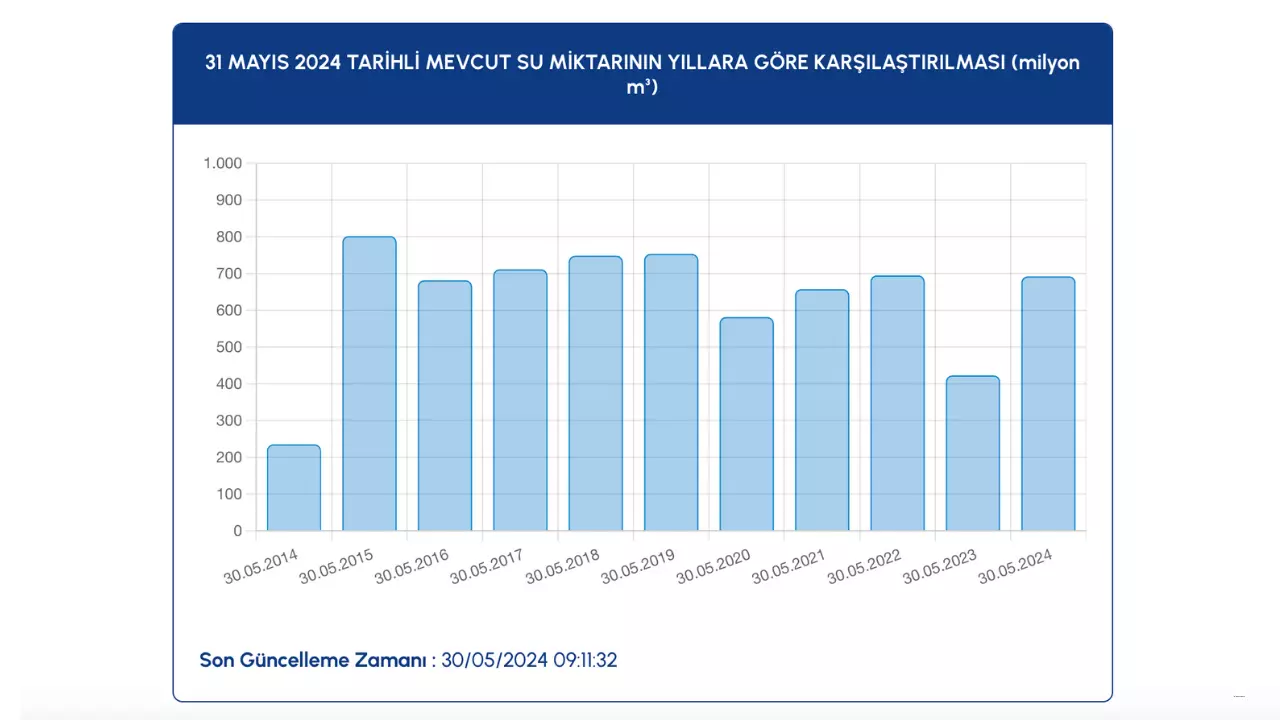This screenshot has height=720, width=1280.
Task: Click the y-axis label 200
Action: pyautogui.click(x=230, y=457)
